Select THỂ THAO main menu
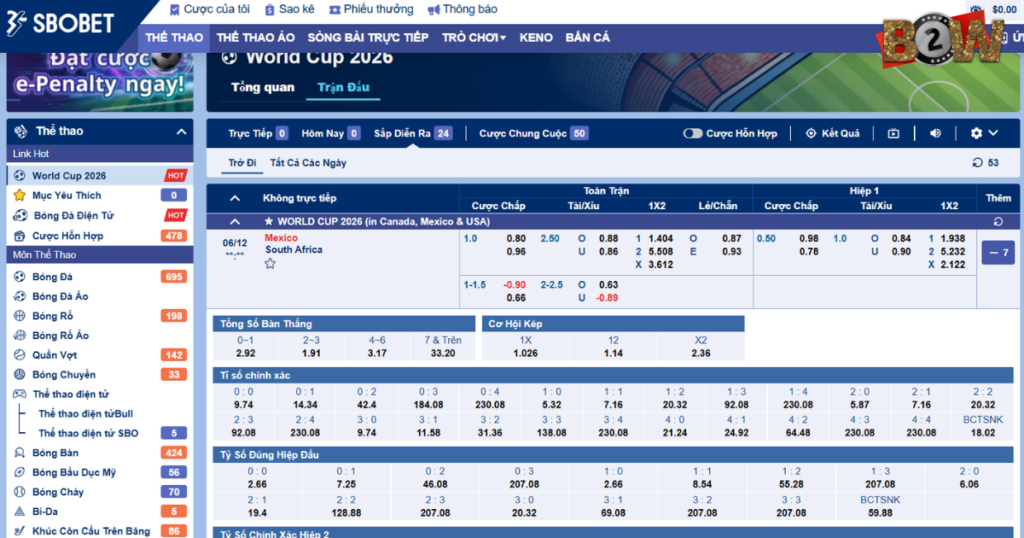1024x538 pixels. tap(174, 38)
